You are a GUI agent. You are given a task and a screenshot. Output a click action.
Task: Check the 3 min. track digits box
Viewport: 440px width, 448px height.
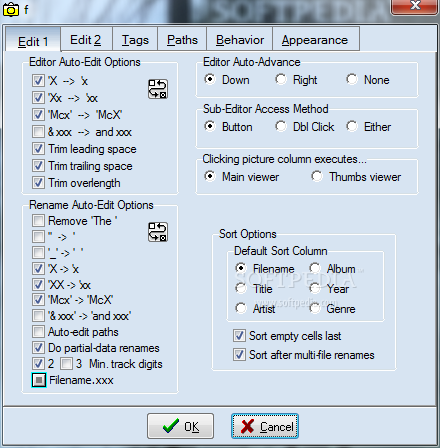tap(66, 364)
